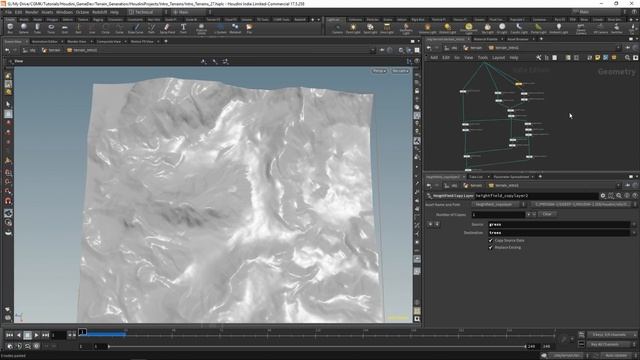Add a Portal Light from the shelf
The height and width of the screenshot is (360, 640).
(x=538, y=28)
